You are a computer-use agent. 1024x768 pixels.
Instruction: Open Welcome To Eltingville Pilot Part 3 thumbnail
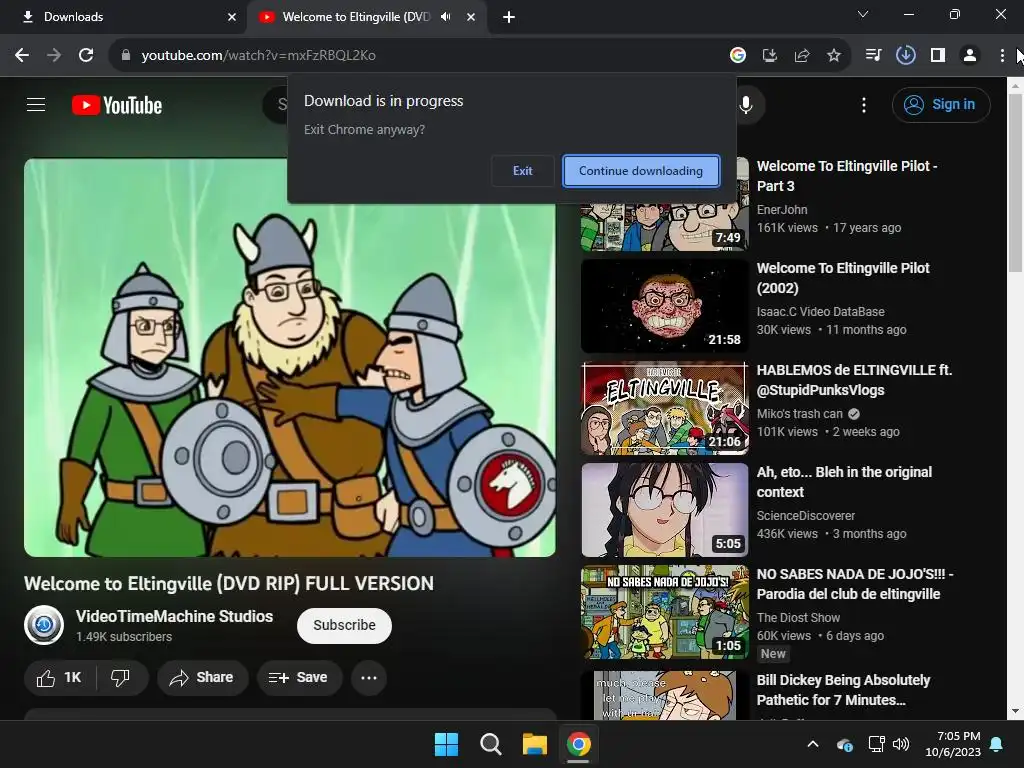point(665,226)
